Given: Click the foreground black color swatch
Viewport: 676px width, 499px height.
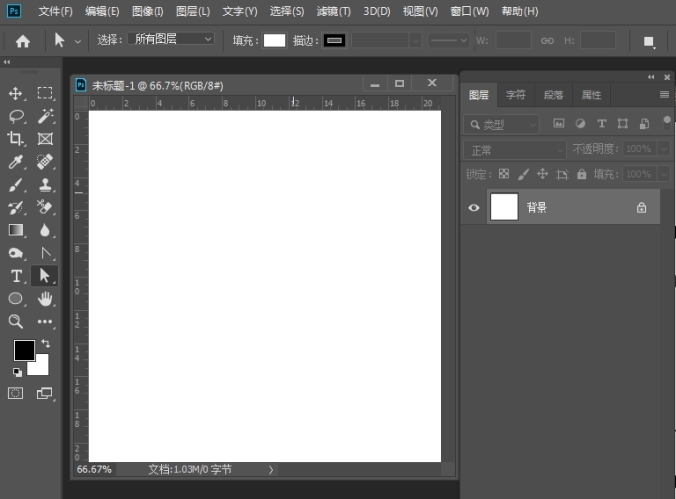Looking at the screenshot, I should 23,350.
